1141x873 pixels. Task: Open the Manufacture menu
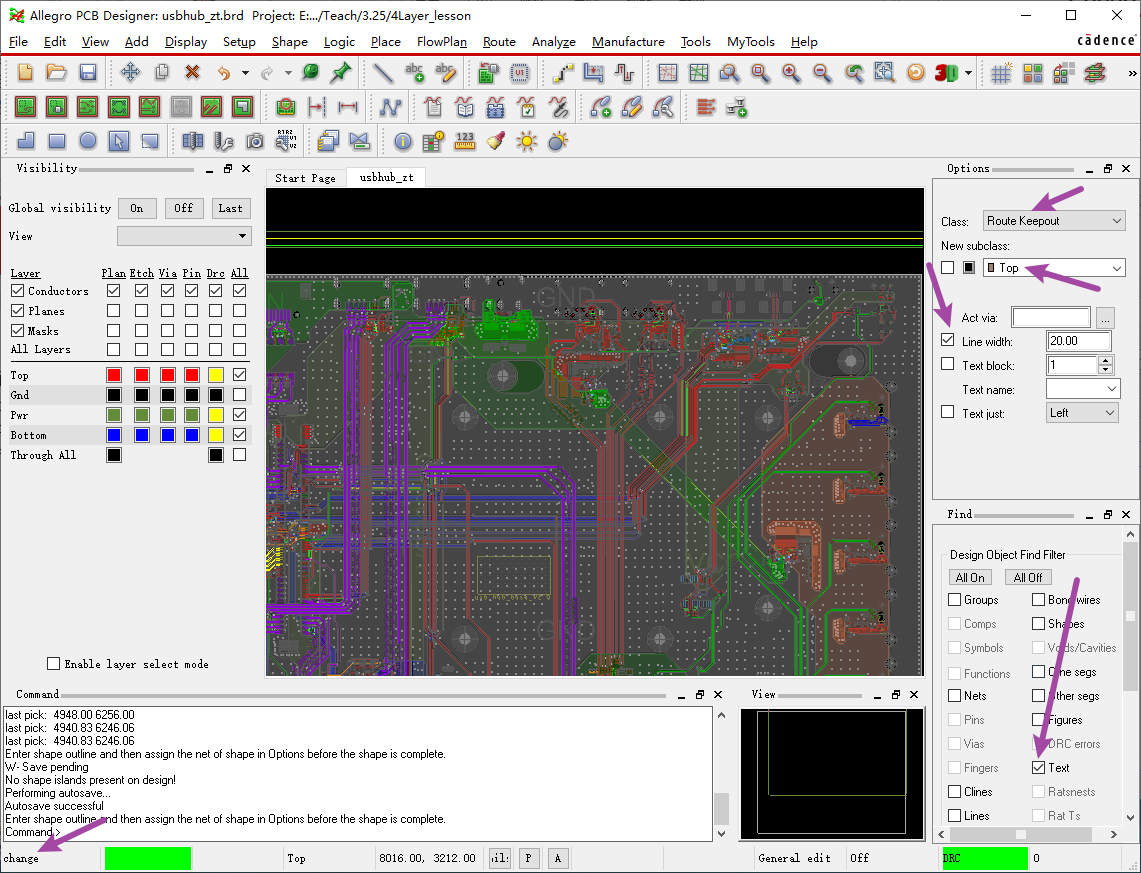pyautogui.click(x=628, y=41)
